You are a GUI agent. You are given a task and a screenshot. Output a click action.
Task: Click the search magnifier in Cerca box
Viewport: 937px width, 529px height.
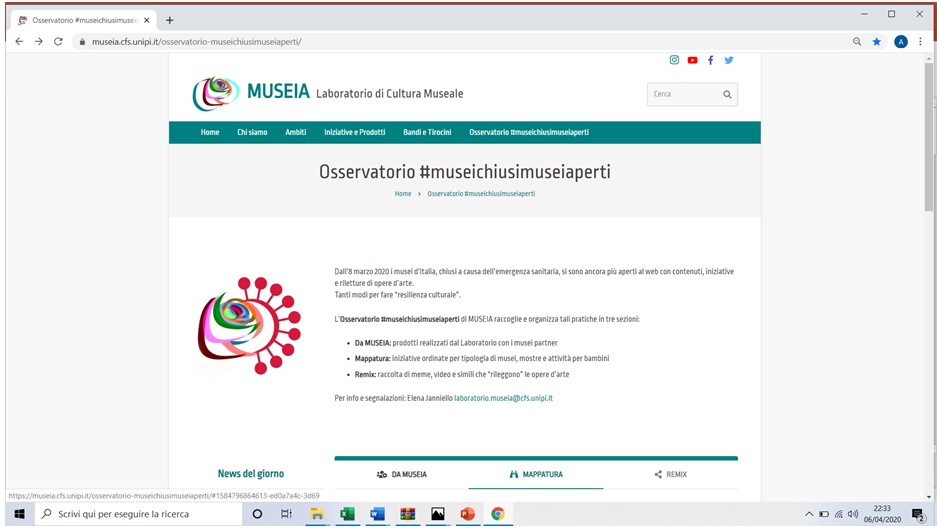tap(727, 94)
